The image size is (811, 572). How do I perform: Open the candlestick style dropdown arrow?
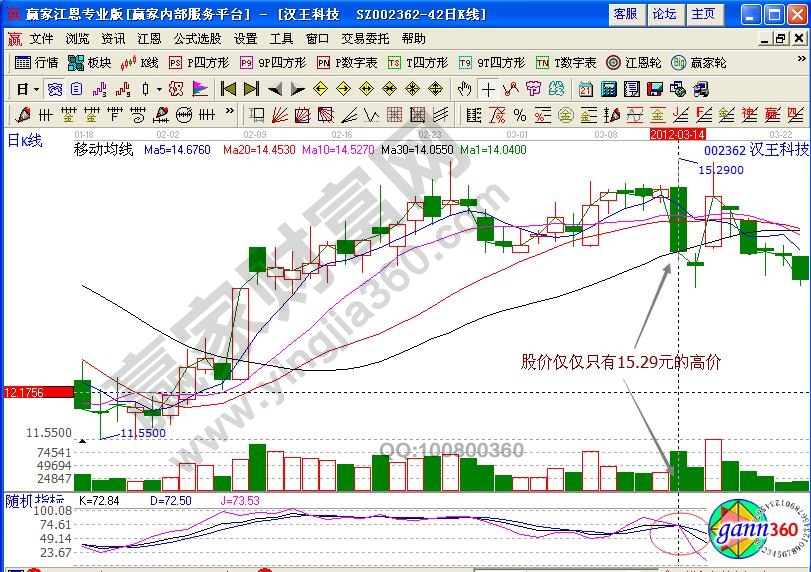[158, 88]
